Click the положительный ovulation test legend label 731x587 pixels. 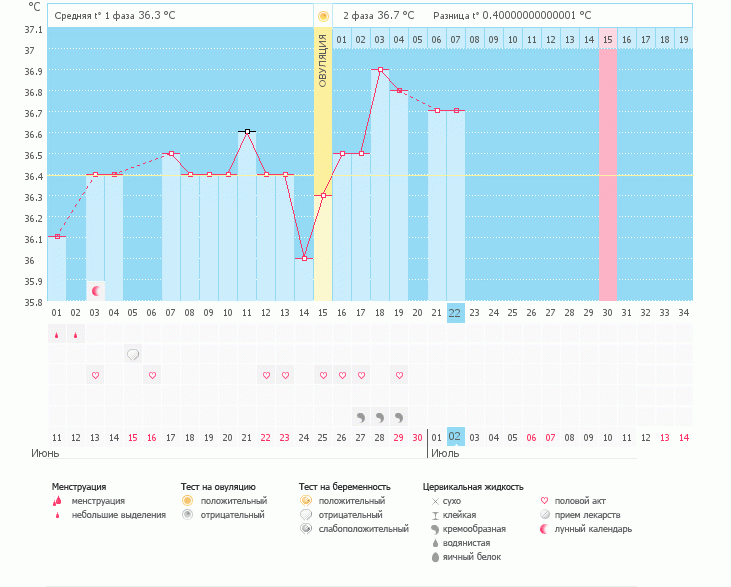click(x=233, y=500)
